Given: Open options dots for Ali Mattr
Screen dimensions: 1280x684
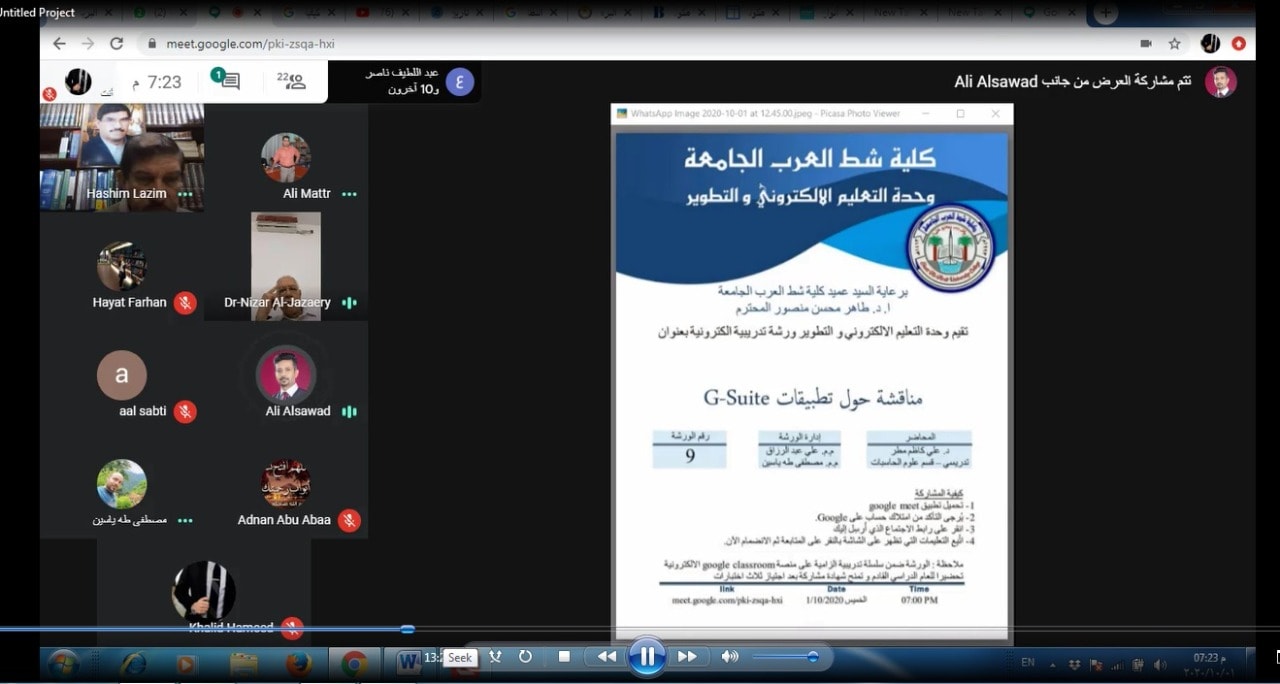Looking at the screenshot, I should pos(349,194).
